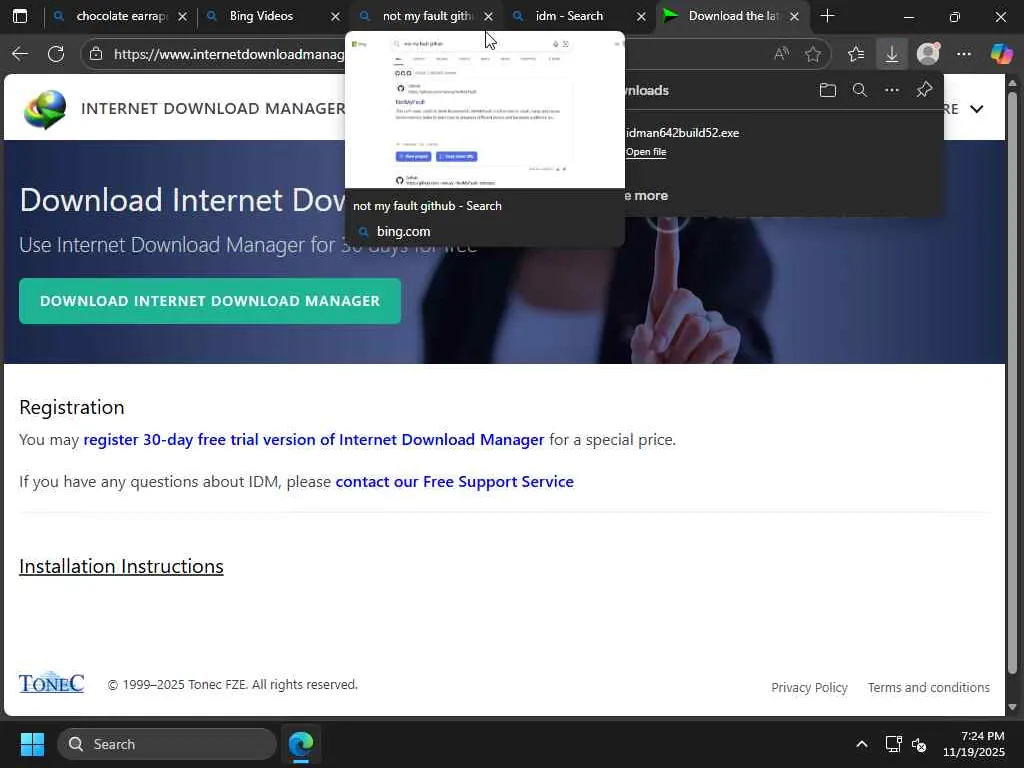
Task: Open network status tray icon
Action: tap(893, 744)
